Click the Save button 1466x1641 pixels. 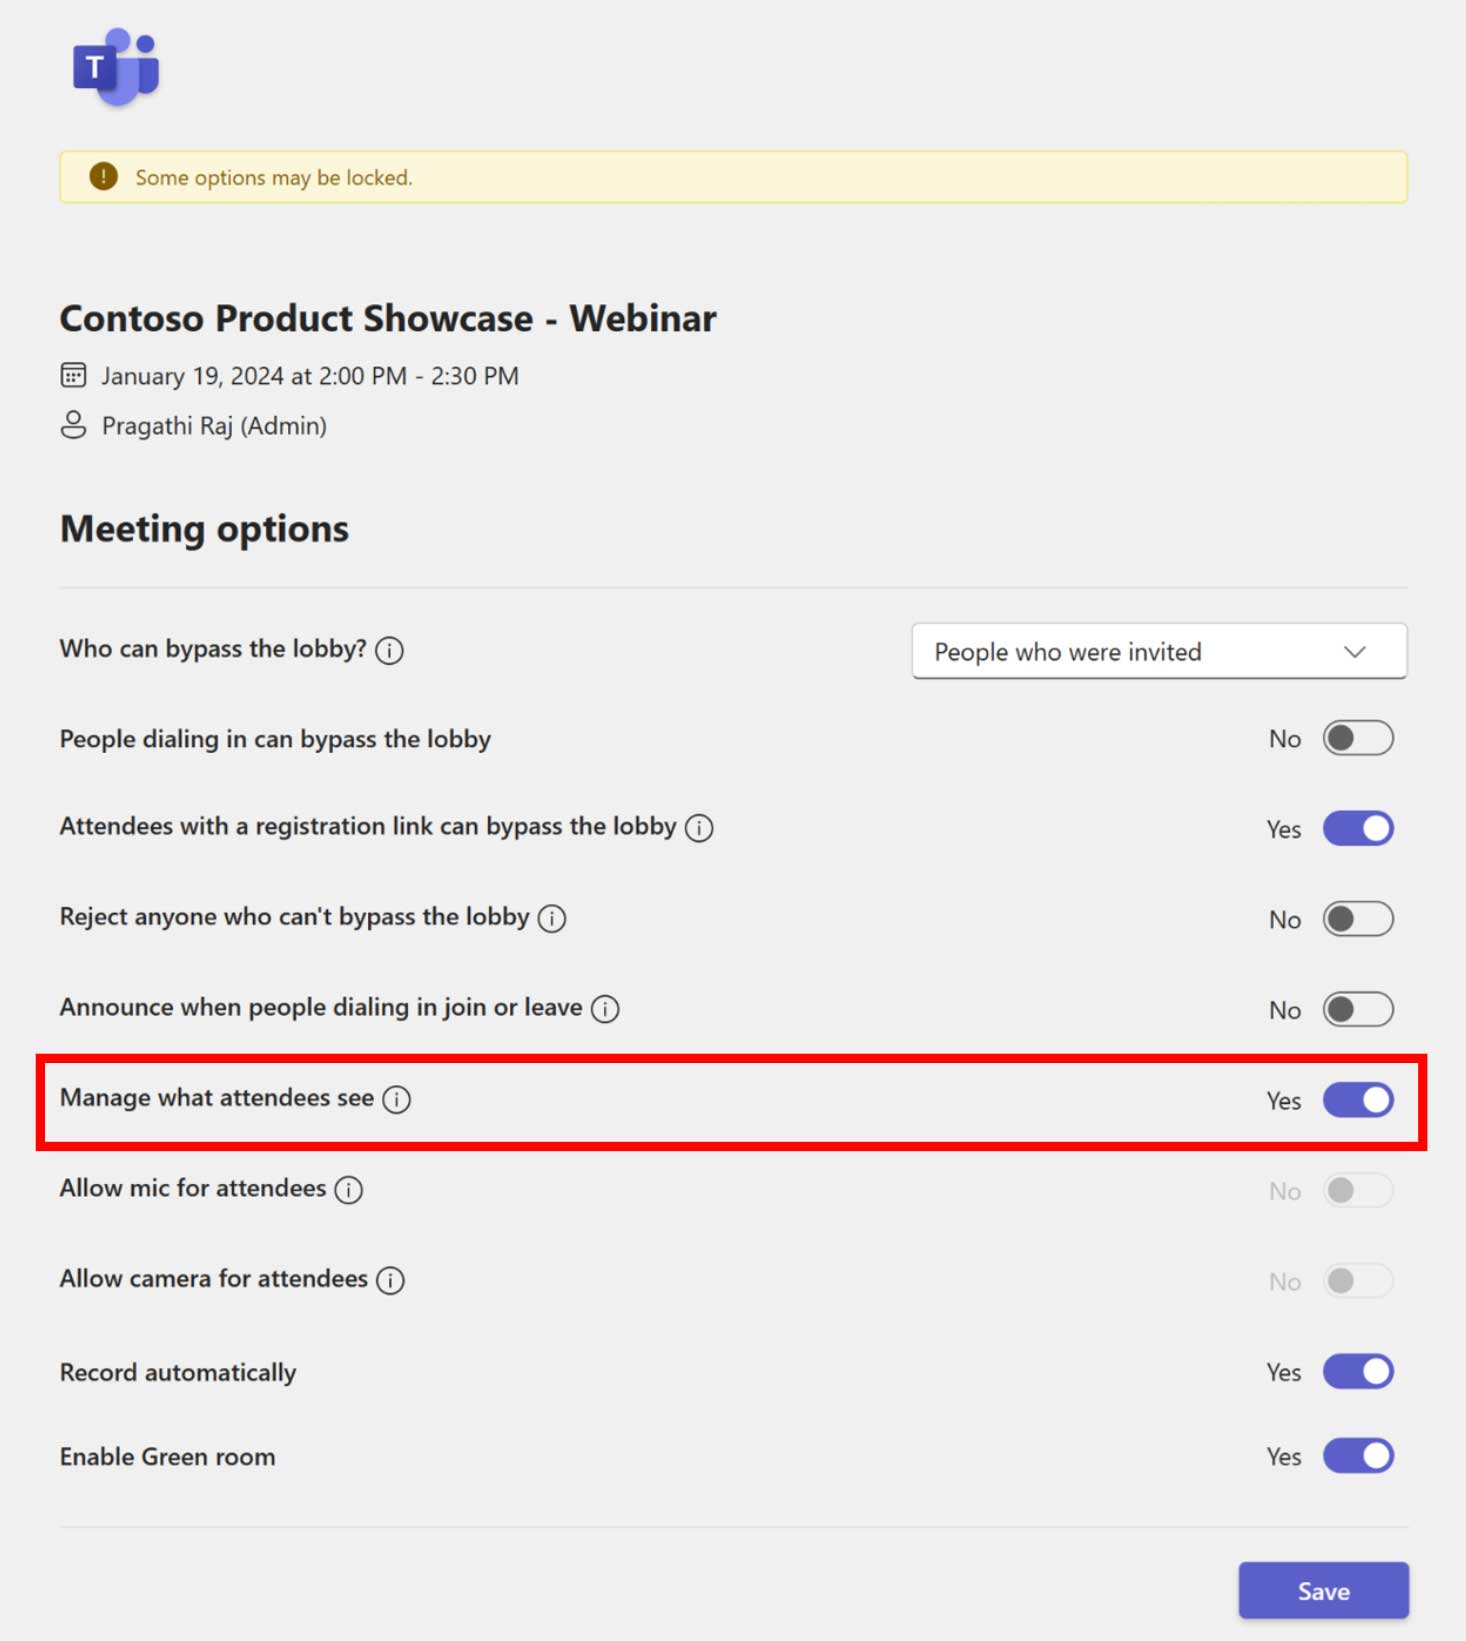(x=1323, y=1590)
